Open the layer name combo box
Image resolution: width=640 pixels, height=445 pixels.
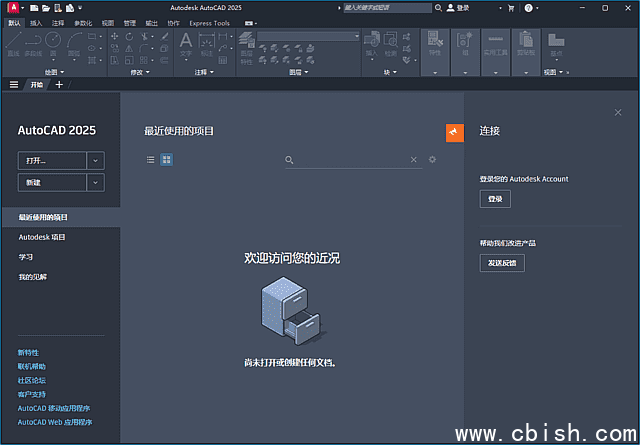click(308, 36)
